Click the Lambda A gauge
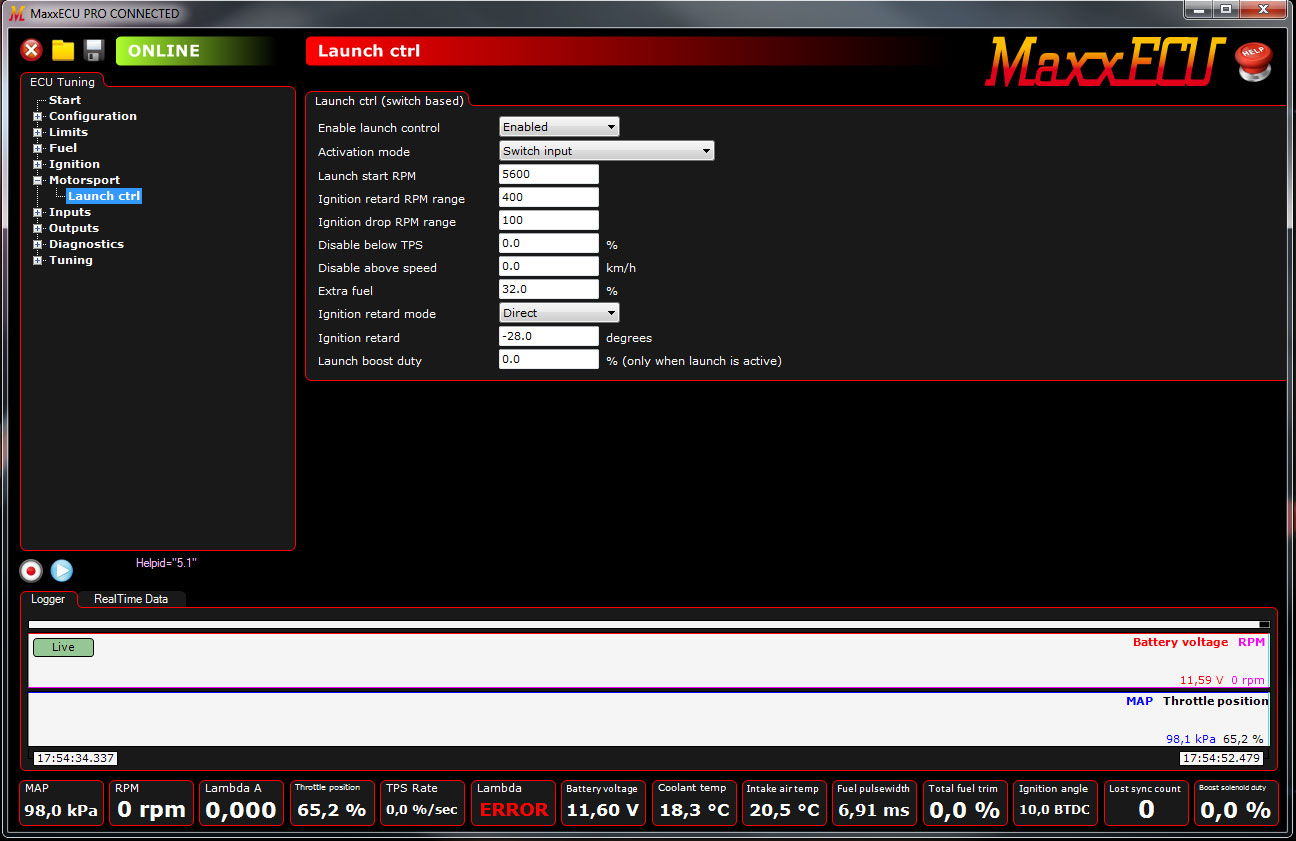 pos(241,803)
